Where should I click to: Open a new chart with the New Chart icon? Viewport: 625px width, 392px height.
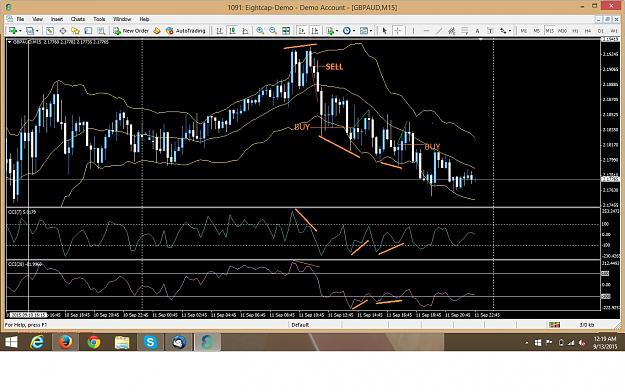13,31
